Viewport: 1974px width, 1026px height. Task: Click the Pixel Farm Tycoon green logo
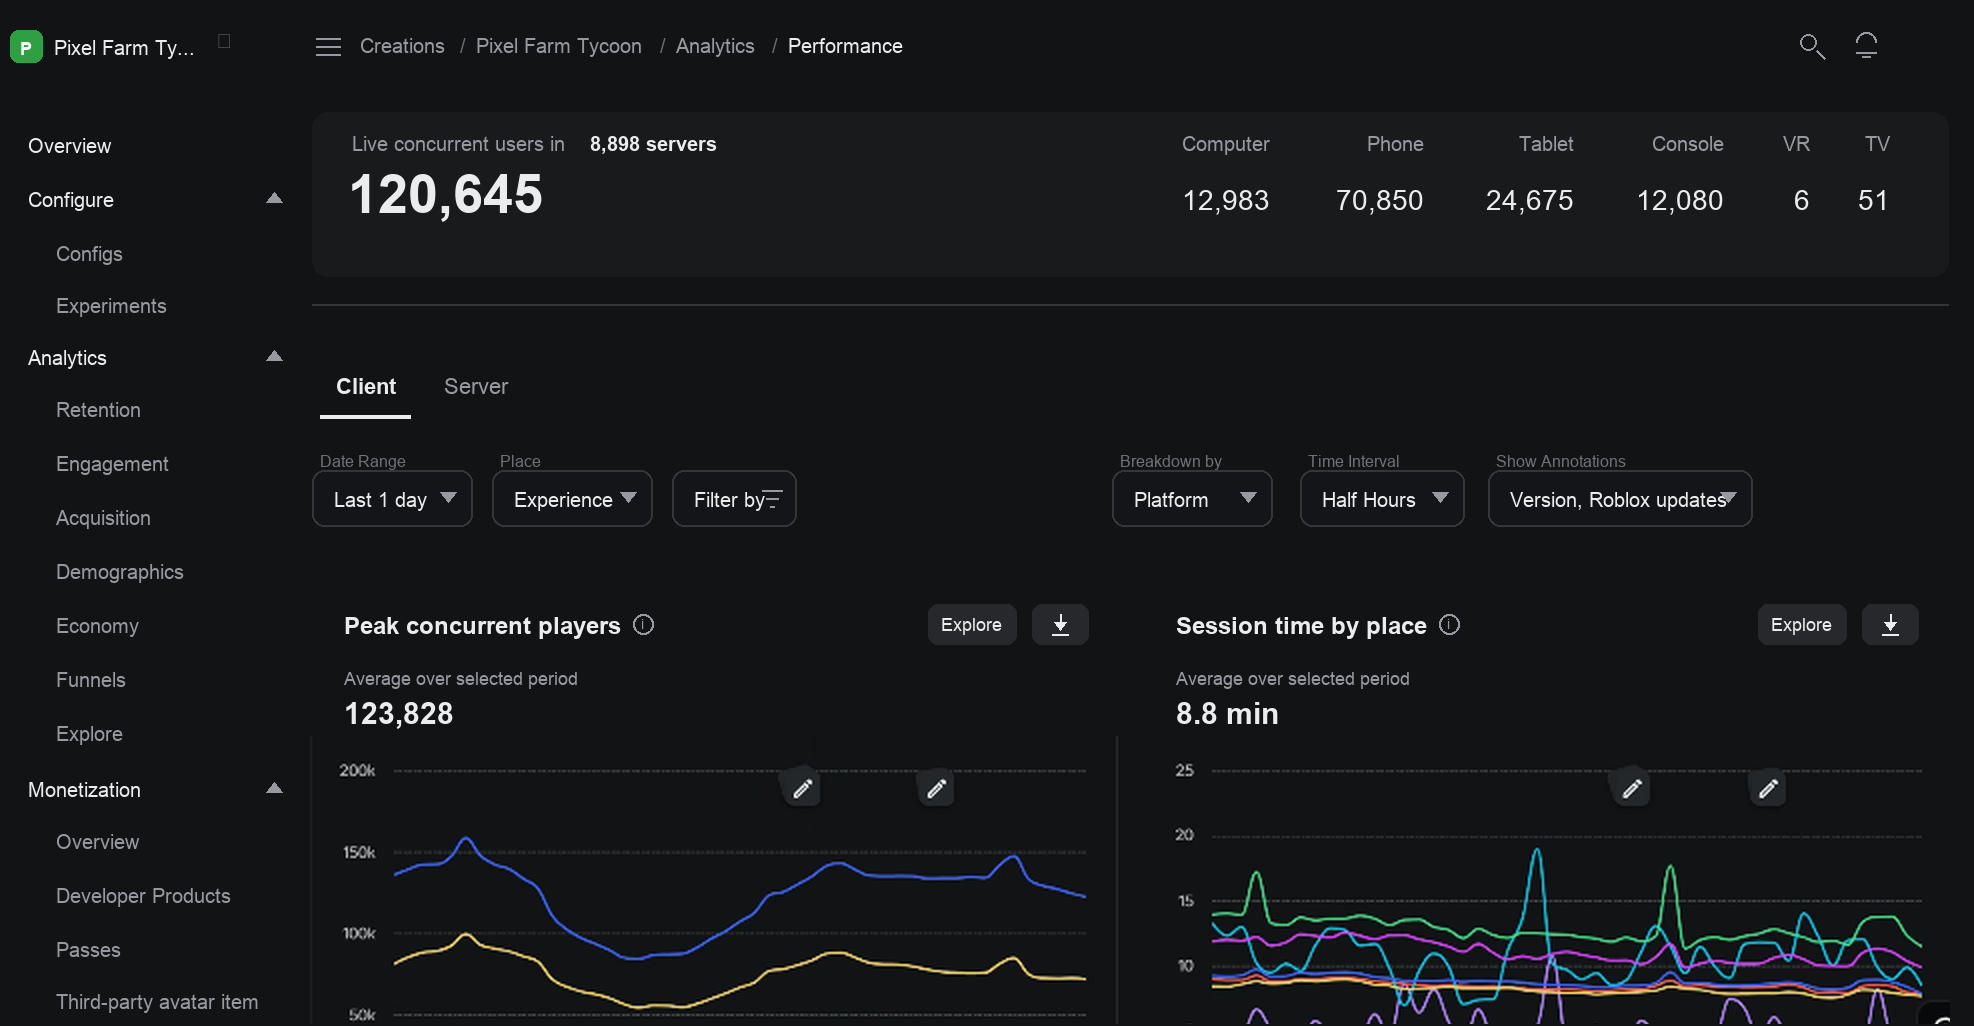pyautogui.click(x=26, y=47)
